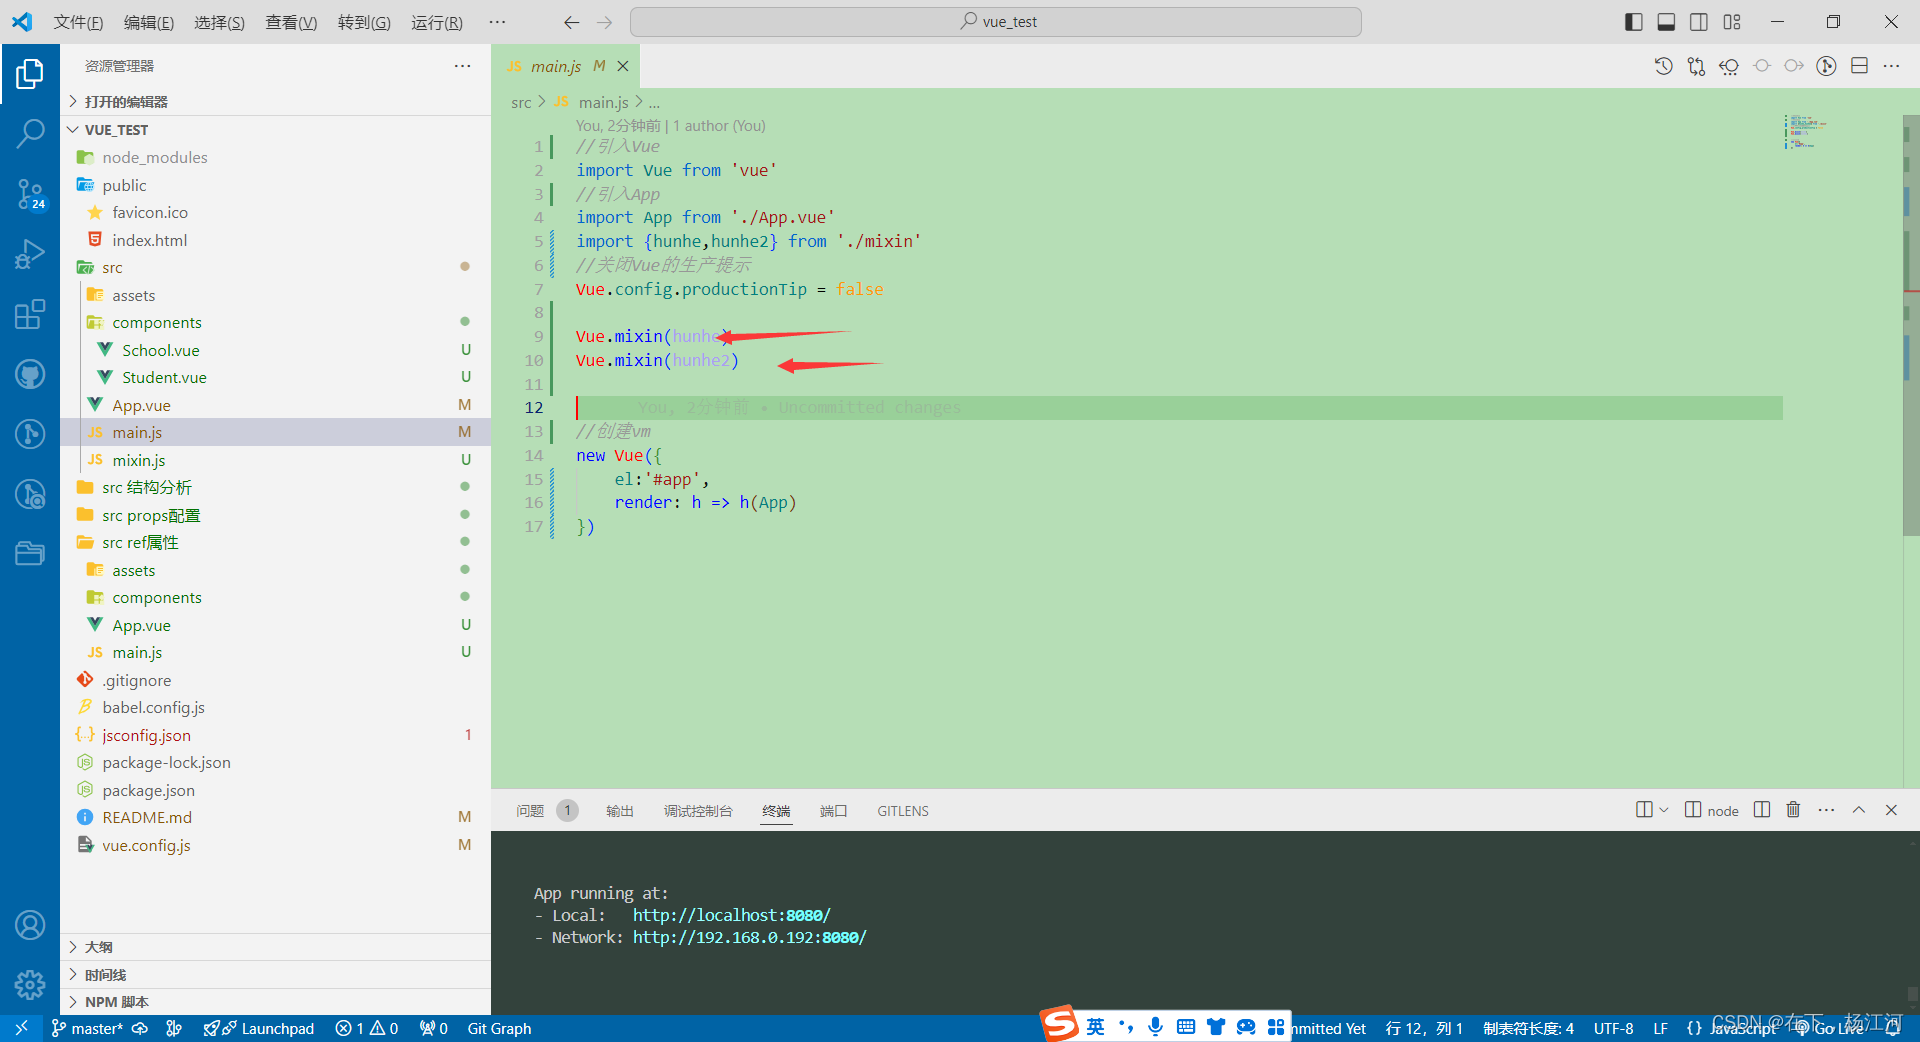Image resolution: width=1920 pixels, height=1042 pixels.
Task: Open Source Control view with 24 badge
Action: click(x=30, y=194)
